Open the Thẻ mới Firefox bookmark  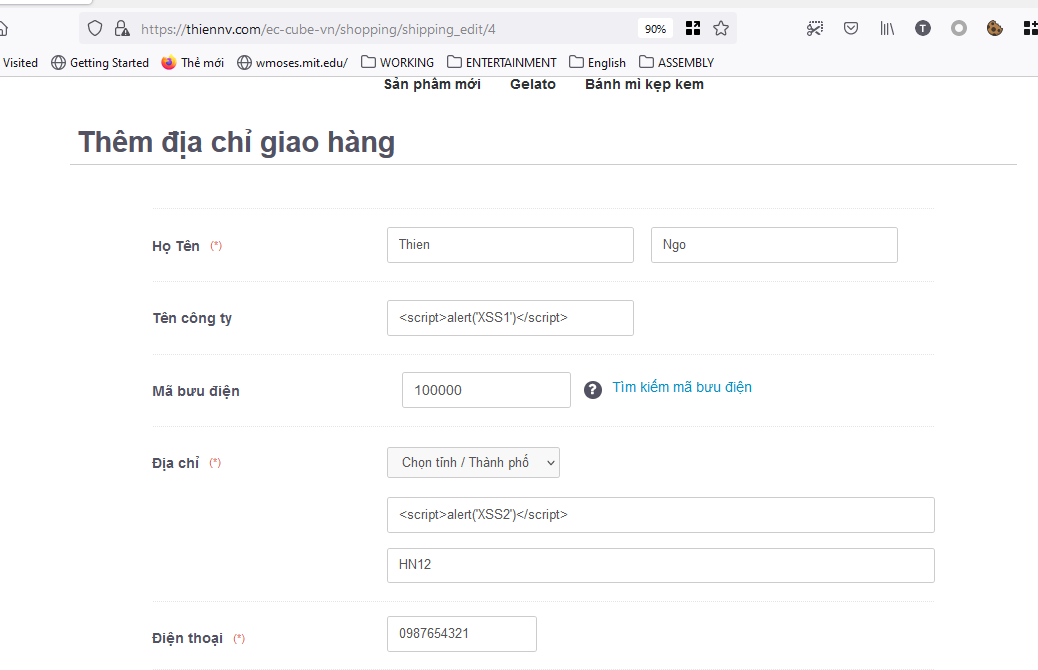pos(193,62)
